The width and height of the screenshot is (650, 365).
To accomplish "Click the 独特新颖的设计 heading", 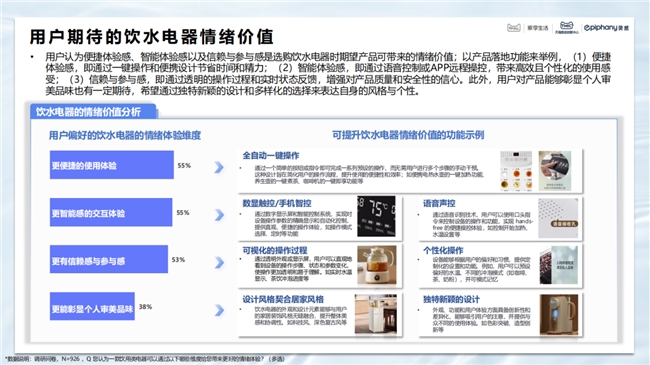I will (451, 299).
